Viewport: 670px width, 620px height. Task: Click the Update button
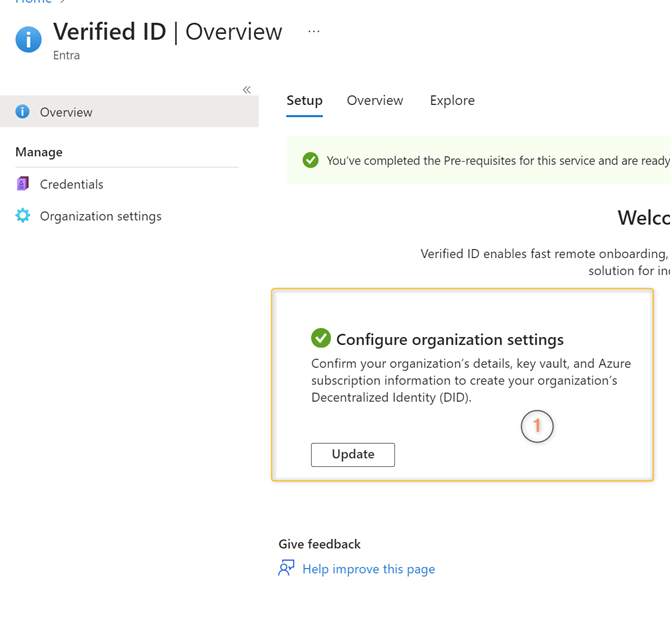353,455
